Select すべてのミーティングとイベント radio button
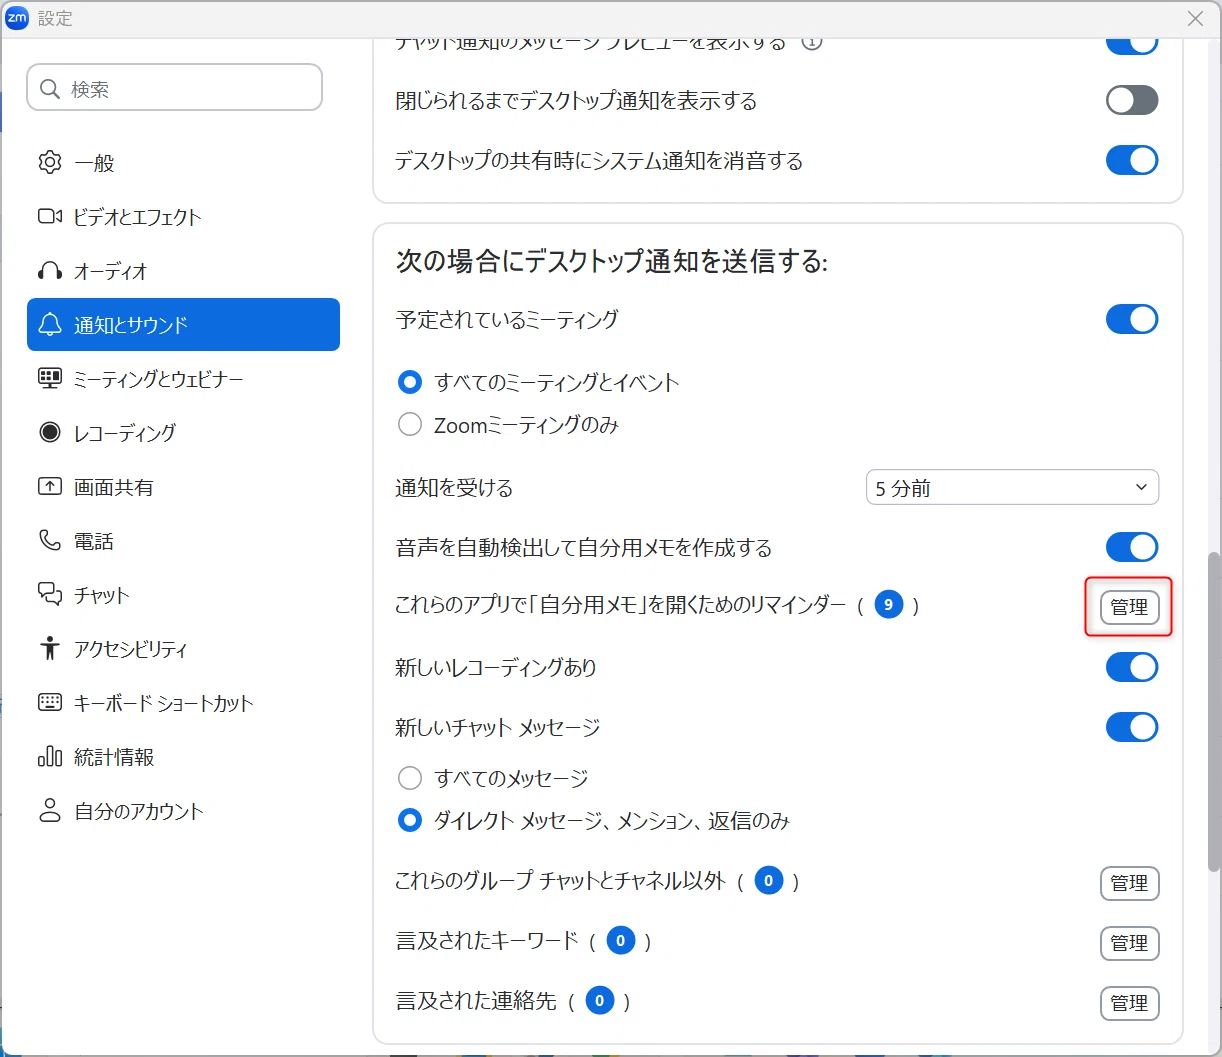1222x1057 pixels. [410, 382]
